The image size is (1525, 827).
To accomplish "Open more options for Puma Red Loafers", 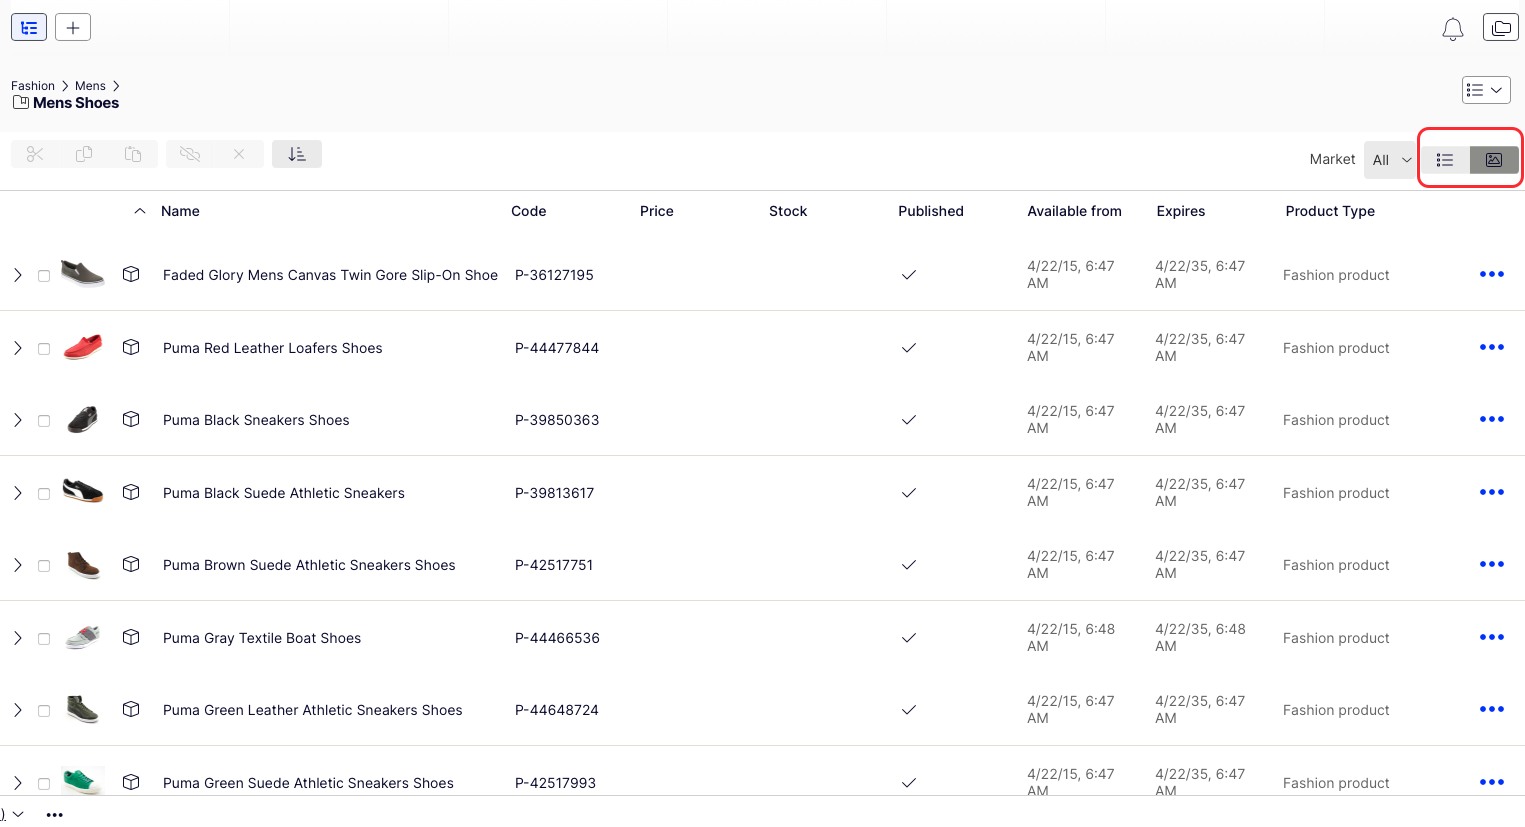I will 1492,347.
